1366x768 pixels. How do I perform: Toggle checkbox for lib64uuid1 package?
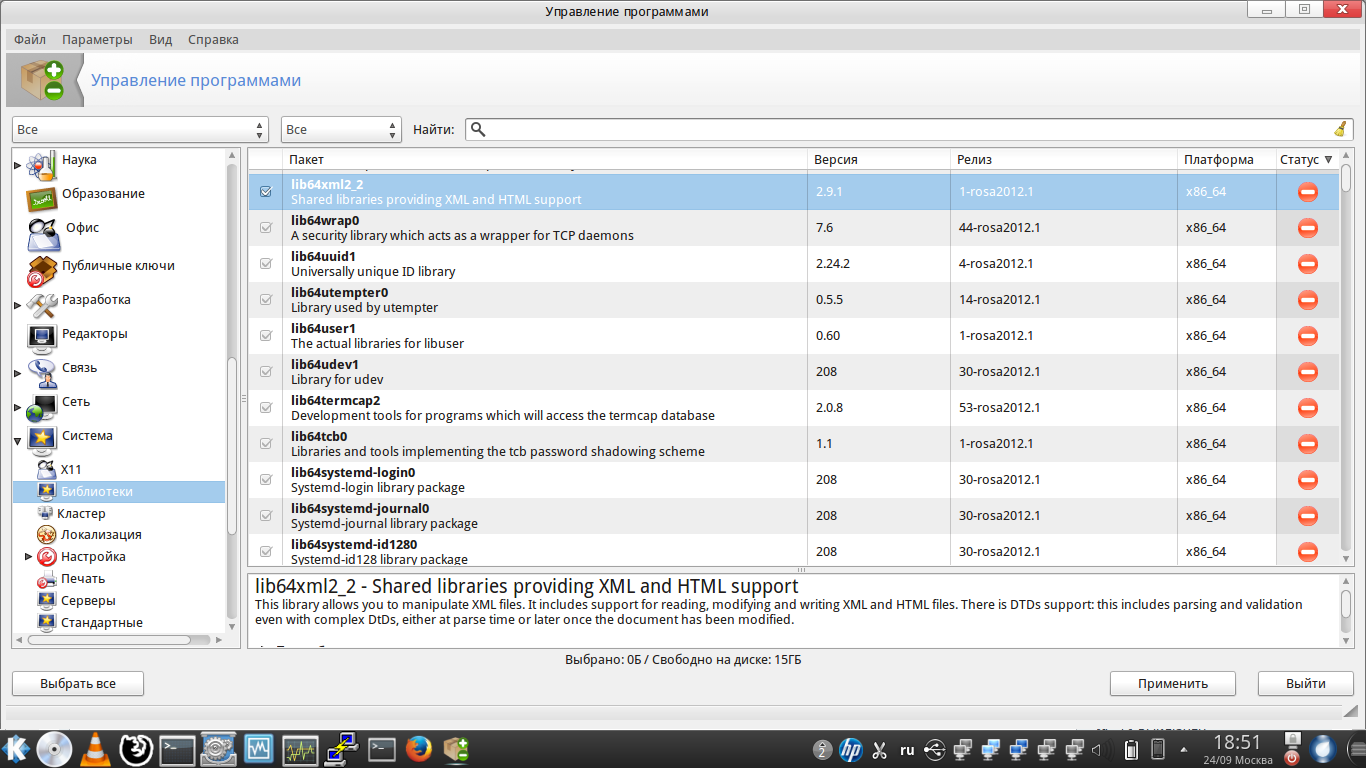pos(266,264)
